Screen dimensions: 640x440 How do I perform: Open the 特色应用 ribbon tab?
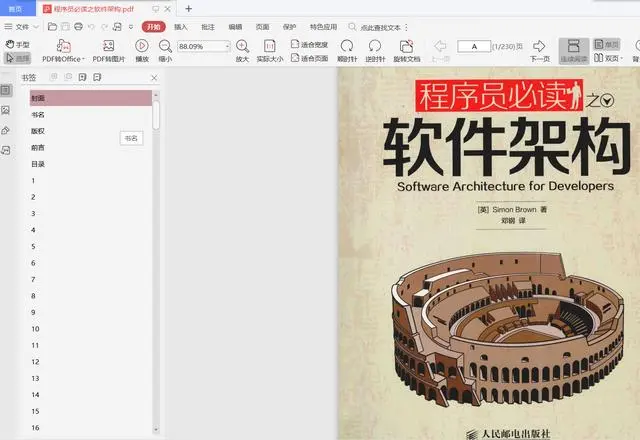click(323, 27)
